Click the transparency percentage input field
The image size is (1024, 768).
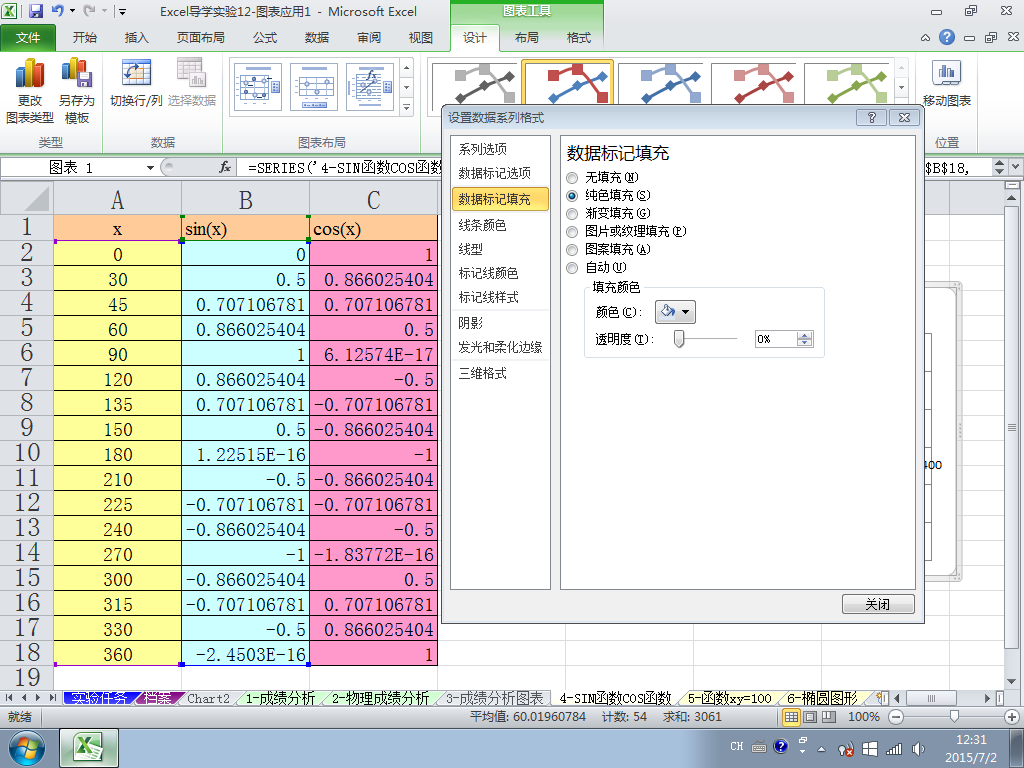point(776,339)
